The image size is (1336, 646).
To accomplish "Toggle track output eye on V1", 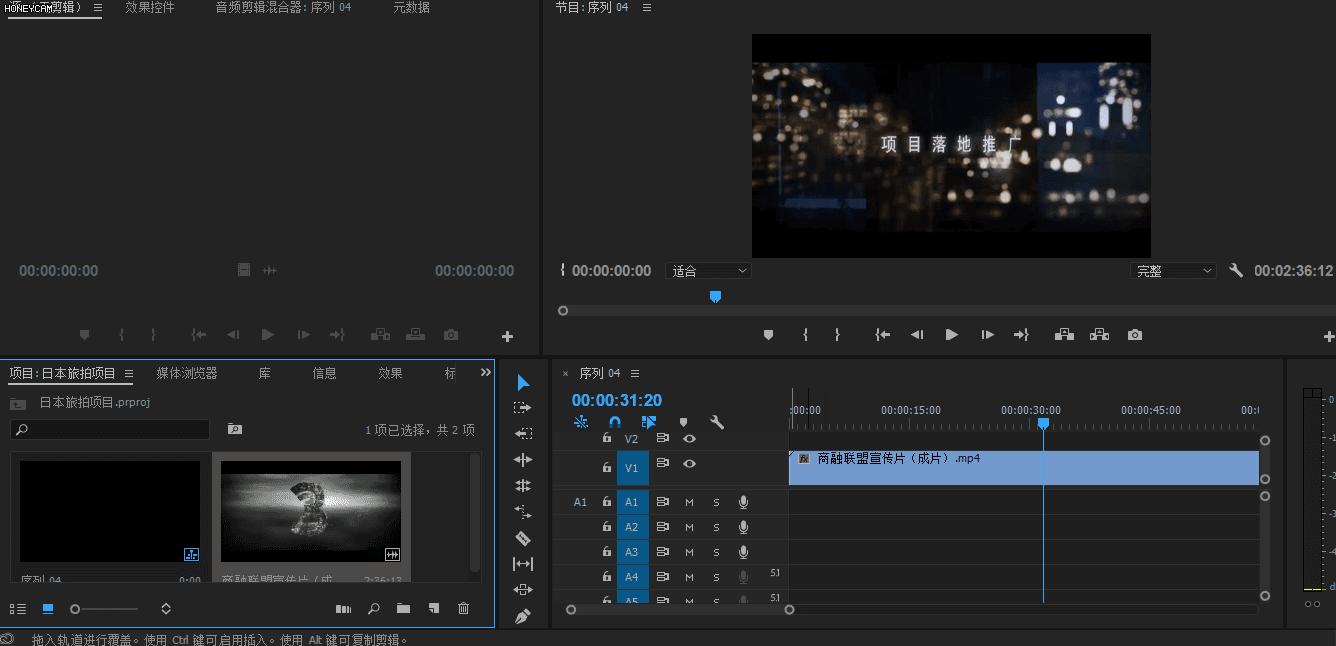I will point(688,465).
